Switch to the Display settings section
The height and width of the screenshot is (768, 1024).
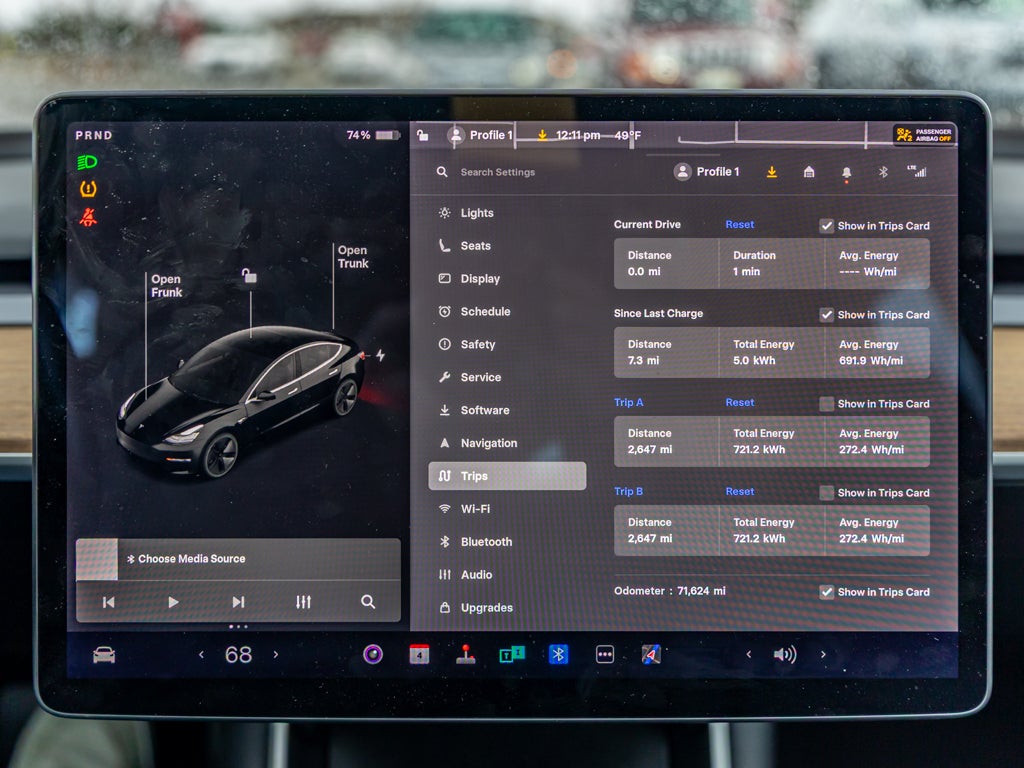pyautogui.click(x=482, y=278)
